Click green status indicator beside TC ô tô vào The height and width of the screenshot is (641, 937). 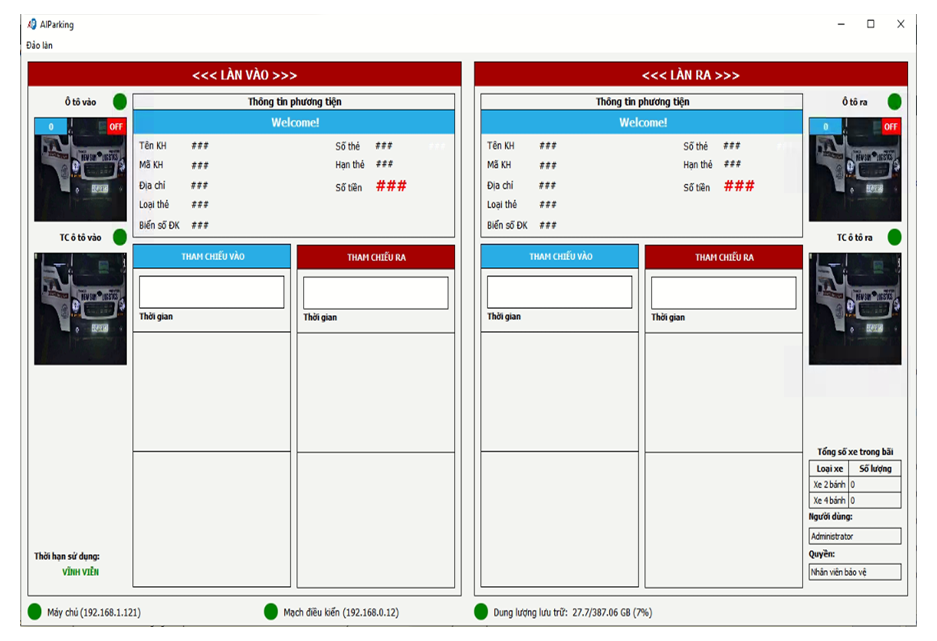(120, 237)
